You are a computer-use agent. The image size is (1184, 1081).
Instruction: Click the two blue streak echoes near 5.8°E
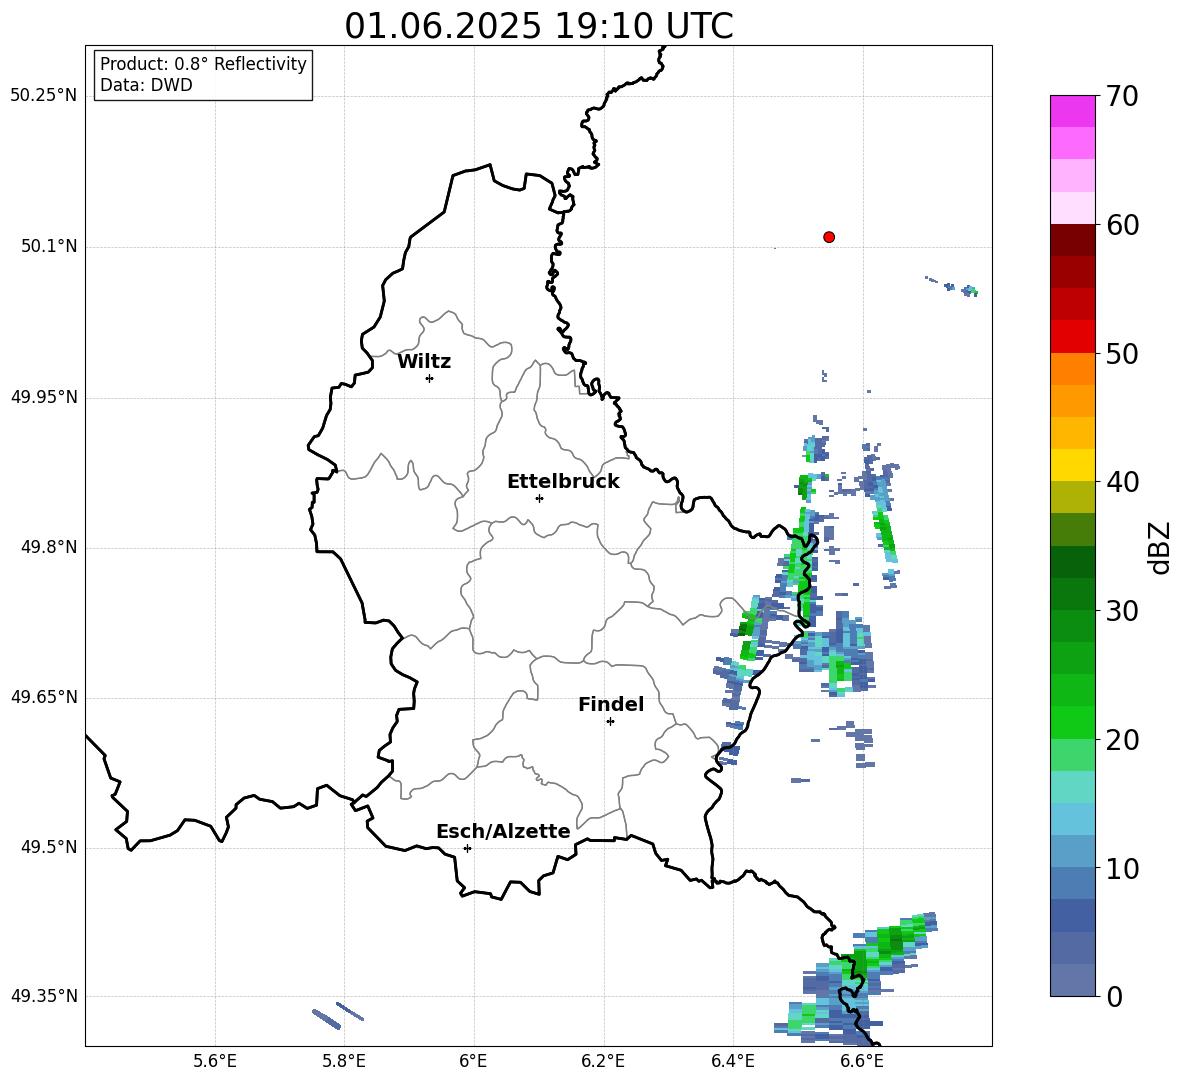[x=338, y=1015]
